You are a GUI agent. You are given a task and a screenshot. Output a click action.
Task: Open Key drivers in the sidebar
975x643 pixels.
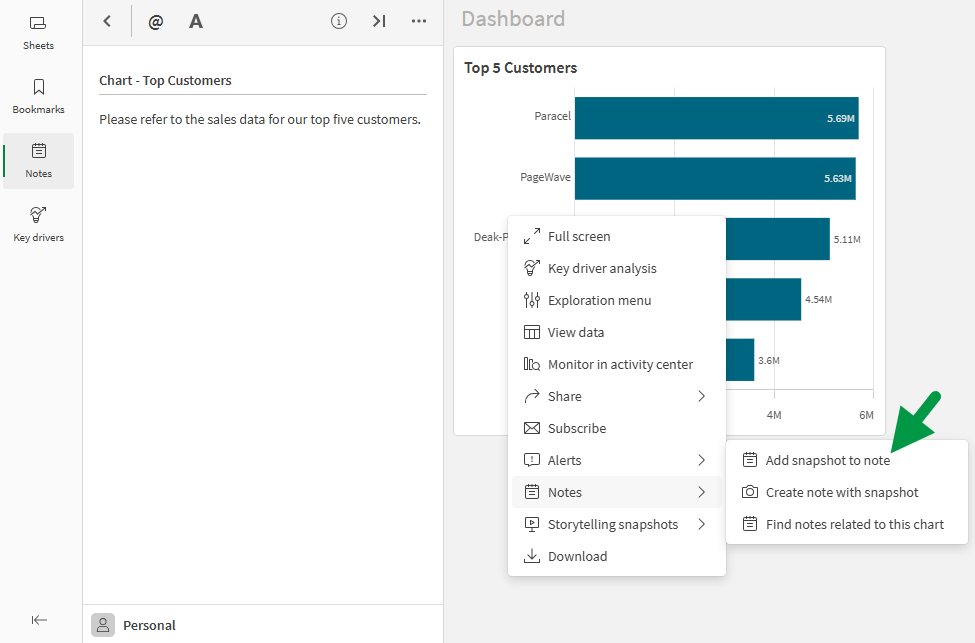[x=38, y=224]
